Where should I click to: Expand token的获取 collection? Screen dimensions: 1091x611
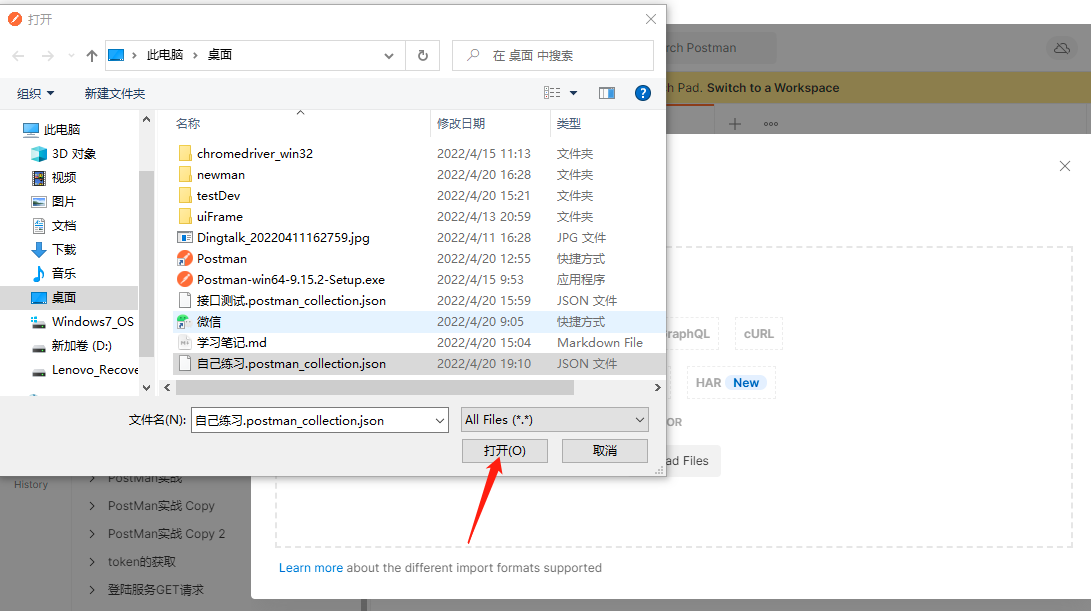(x=92, y=562)
